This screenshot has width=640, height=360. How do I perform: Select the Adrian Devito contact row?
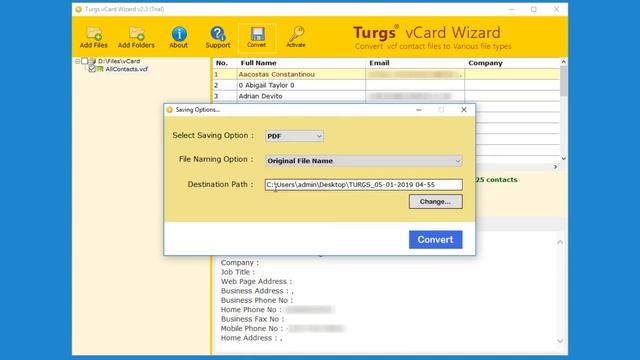coord(386,96)
